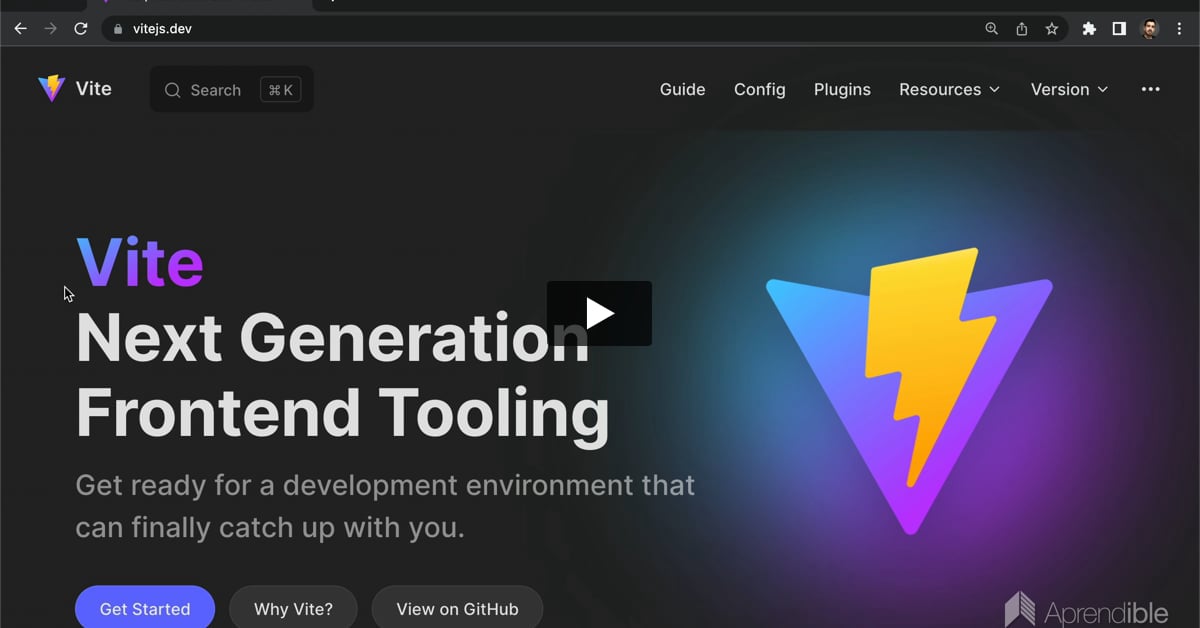Click the 'Next Generation' headline text
Image resolution: width=1200 pixels, height=628 pixels.
[332, 338]
